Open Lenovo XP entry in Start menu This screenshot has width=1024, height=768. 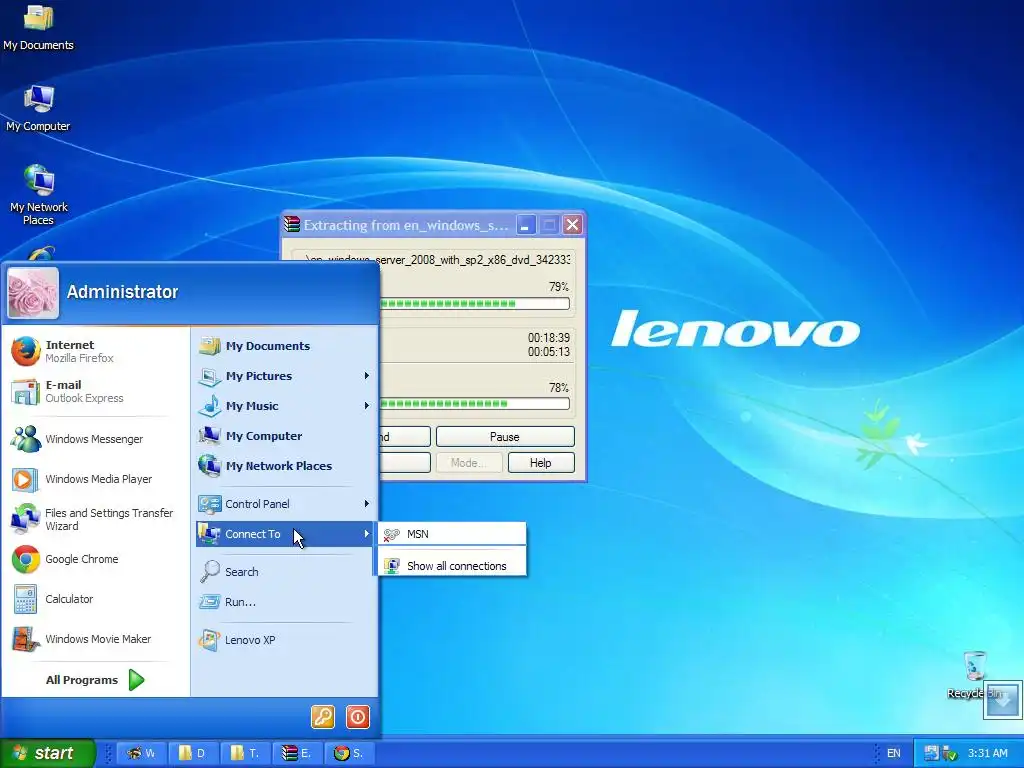click(285, 640)
